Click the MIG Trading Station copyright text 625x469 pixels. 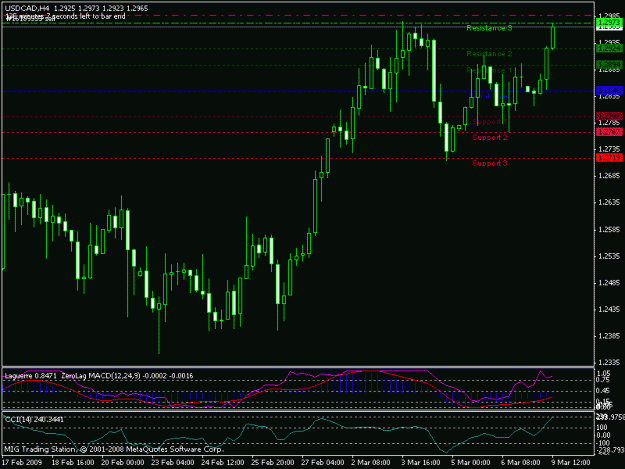(x=114, y=449)
